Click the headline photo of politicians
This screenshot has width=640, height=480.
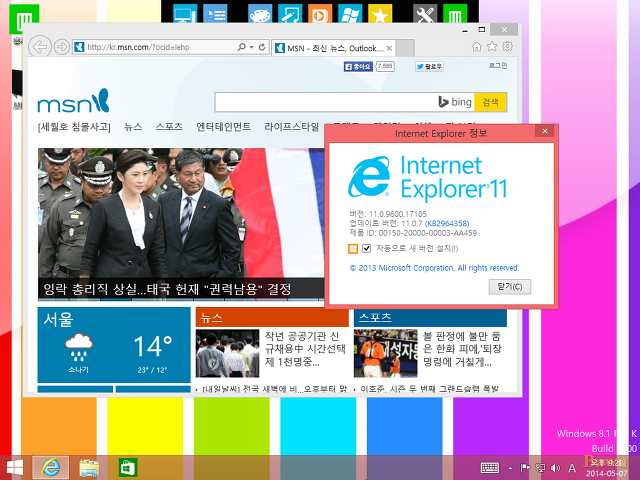[181, 213]
